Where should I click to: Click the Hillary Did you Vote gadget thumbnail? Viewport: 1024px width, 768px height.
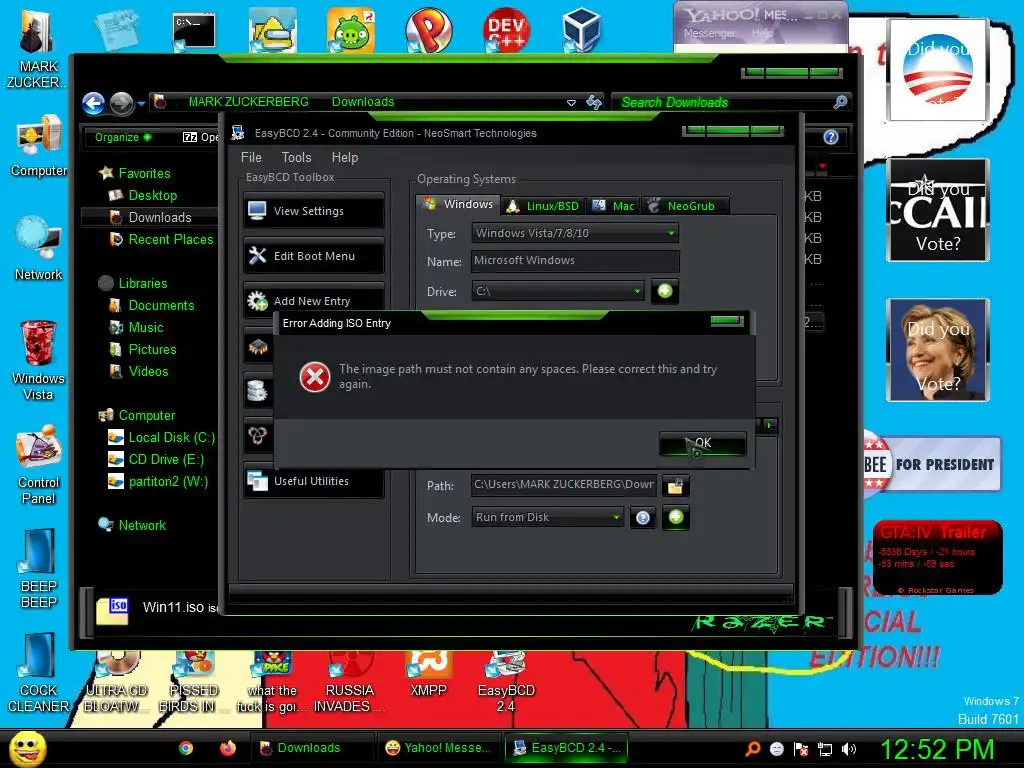point(938,350)
